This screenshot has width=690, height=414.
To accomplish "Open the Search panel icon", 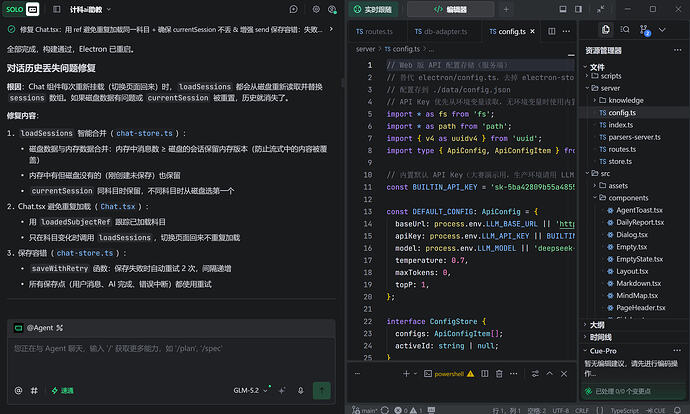I will coord(624,29).
